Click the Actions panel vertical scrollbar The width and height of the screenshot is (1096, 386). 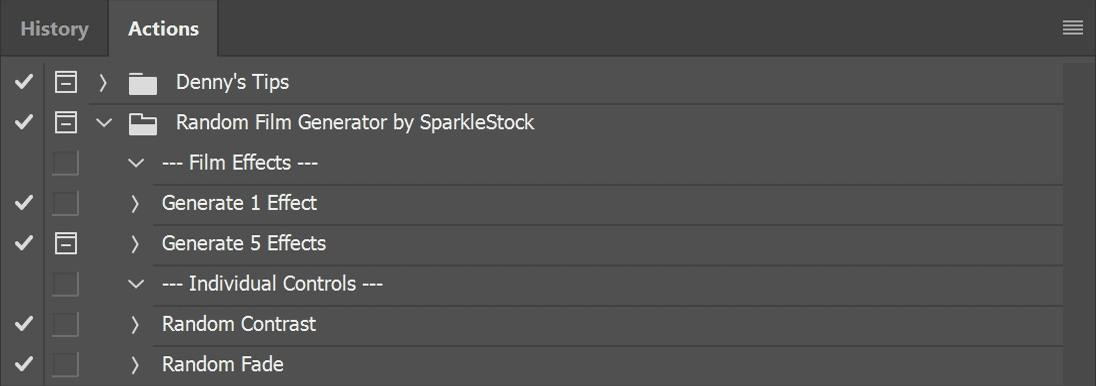[x=1079, y=224]
